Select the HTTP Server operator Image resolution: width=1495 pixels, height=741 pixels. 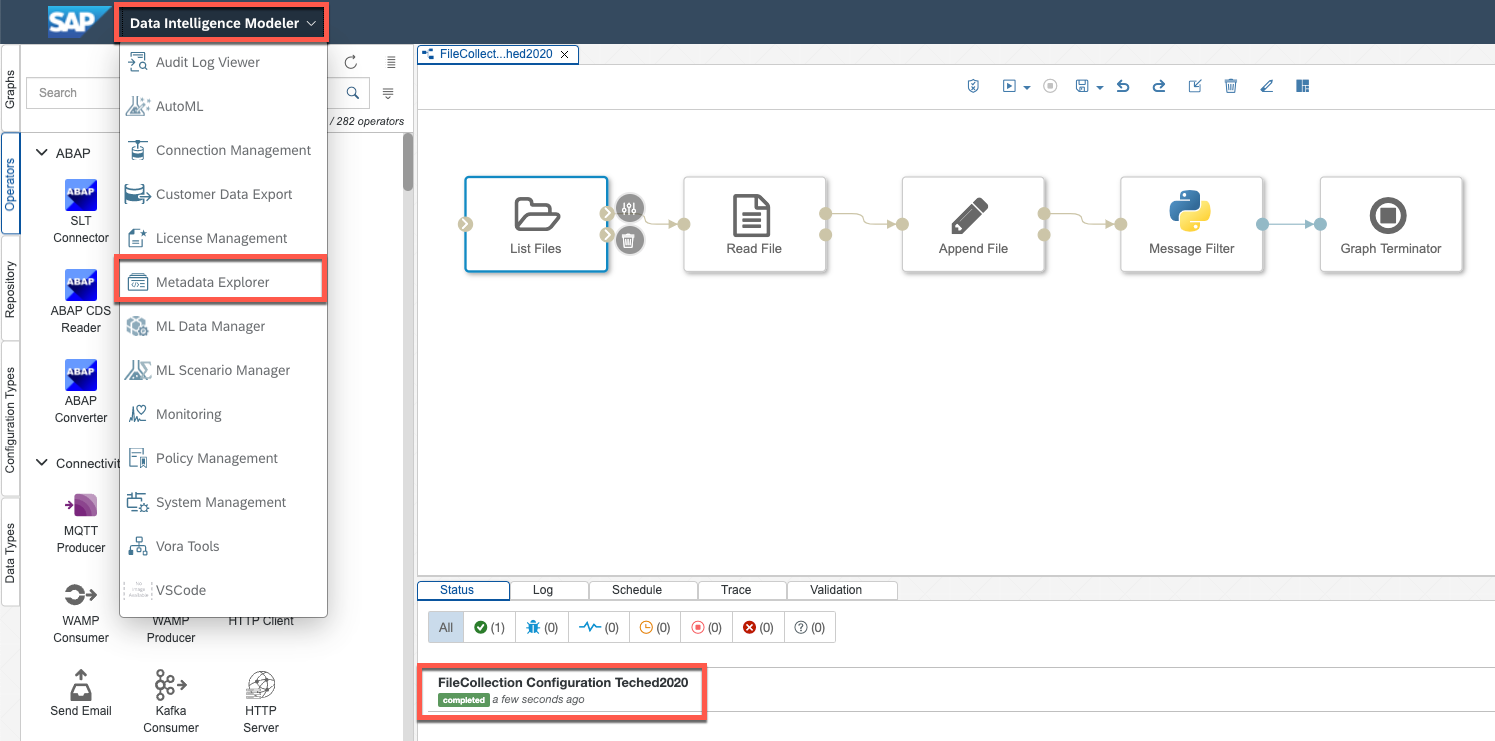pyautogui.click(x=261, y=702)
